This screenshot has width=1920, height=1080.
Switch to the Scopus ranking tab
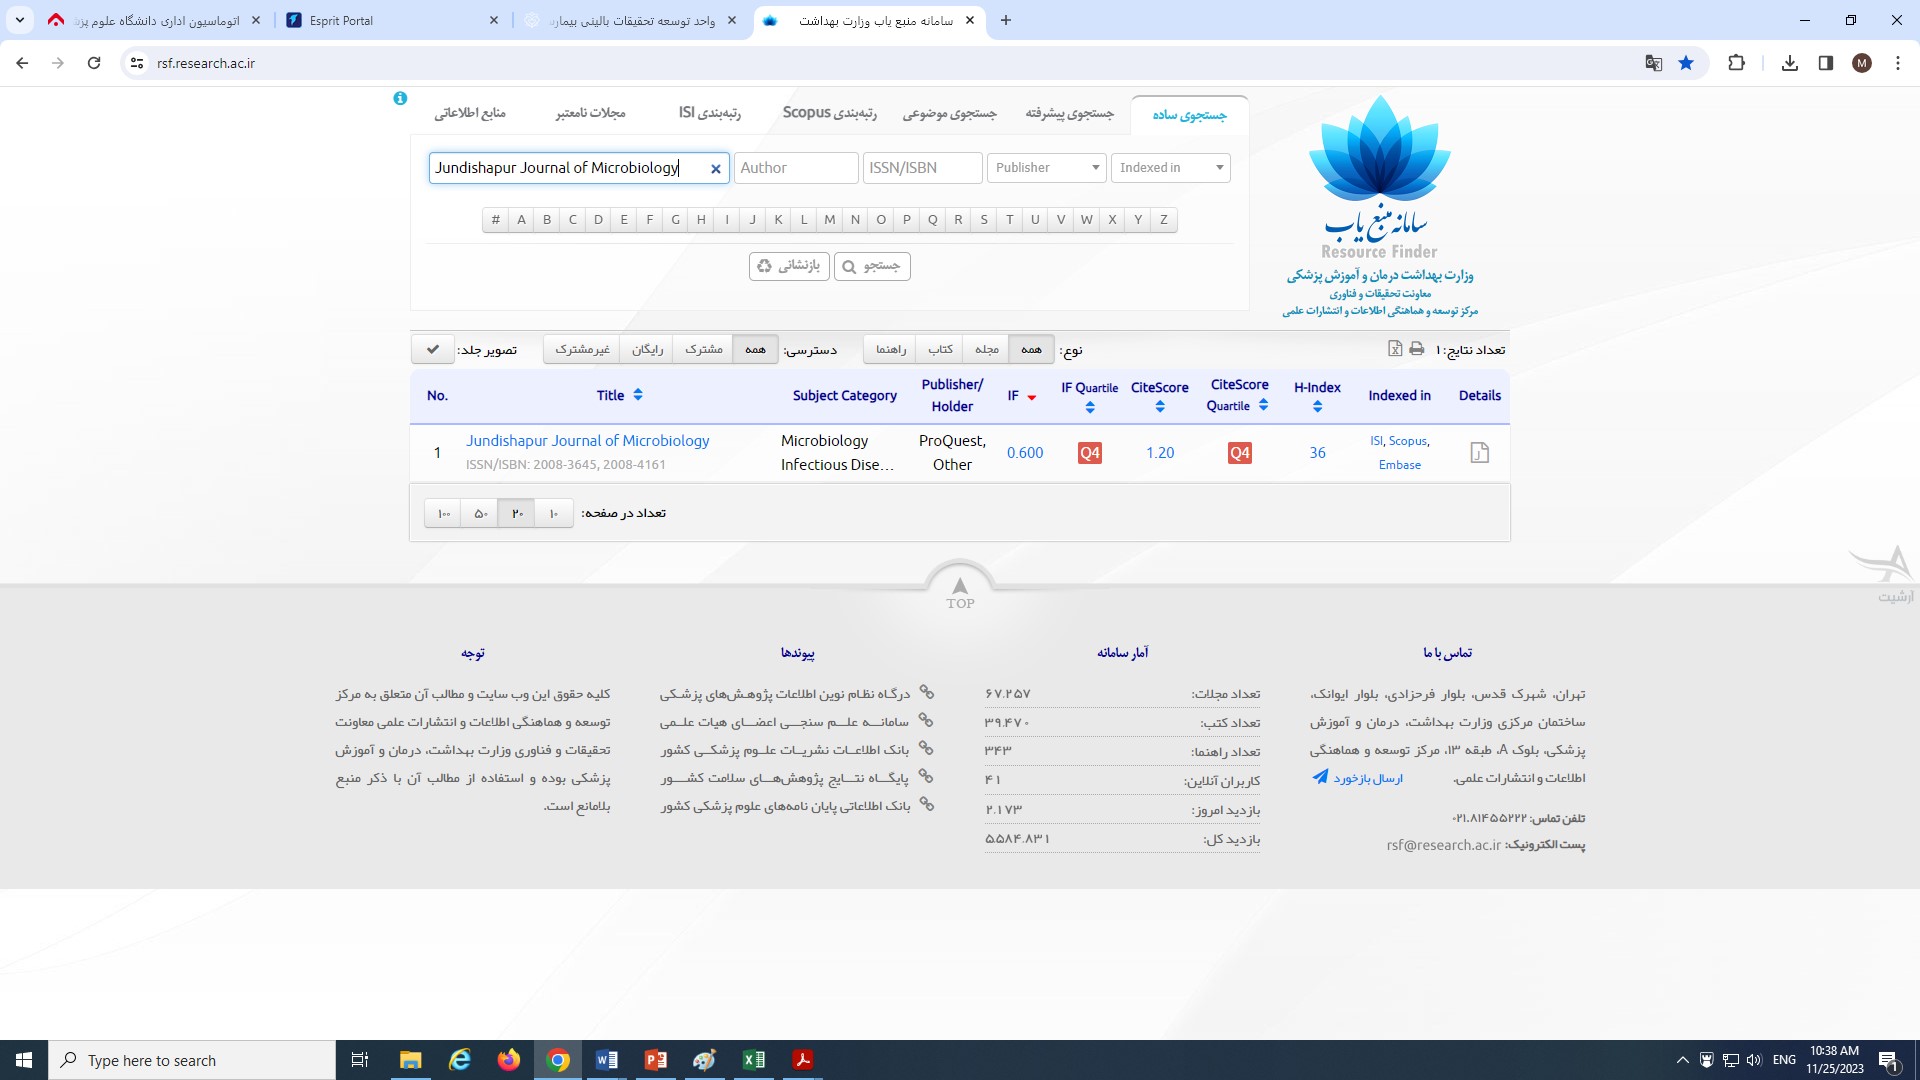(829, 113)
